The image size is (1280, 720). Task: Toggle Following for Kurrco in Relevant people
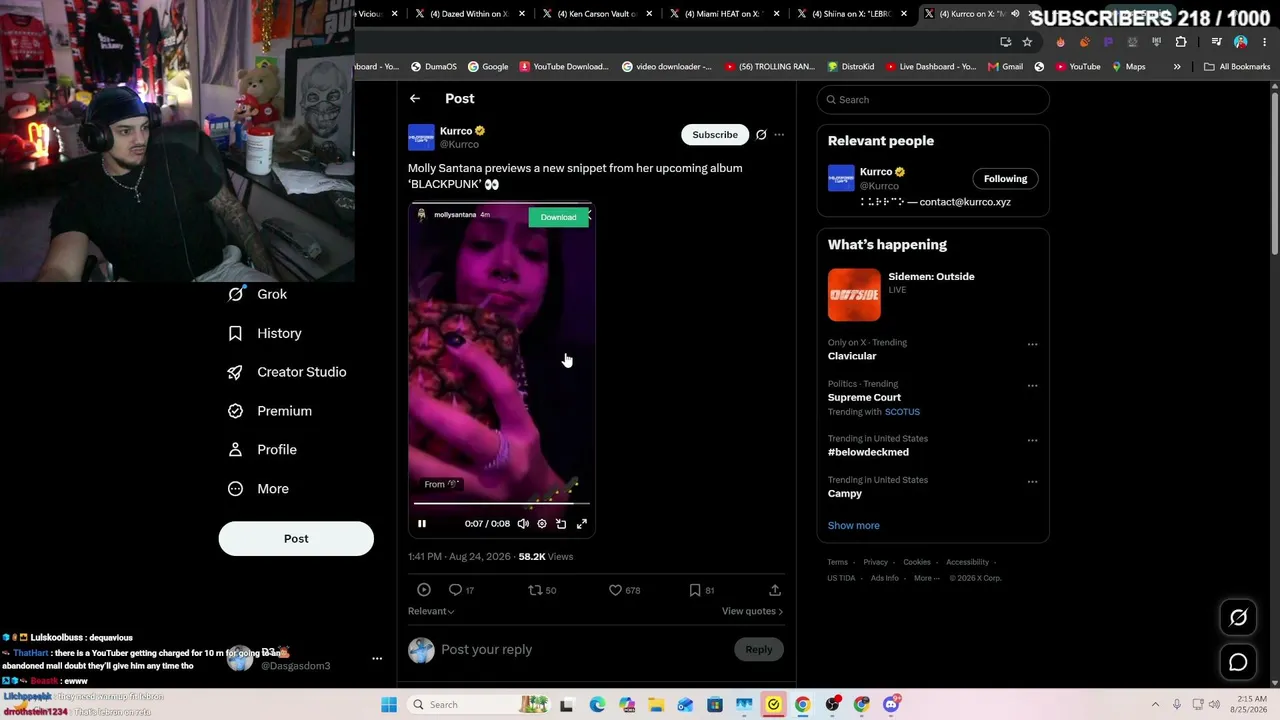coord(1005,179)
